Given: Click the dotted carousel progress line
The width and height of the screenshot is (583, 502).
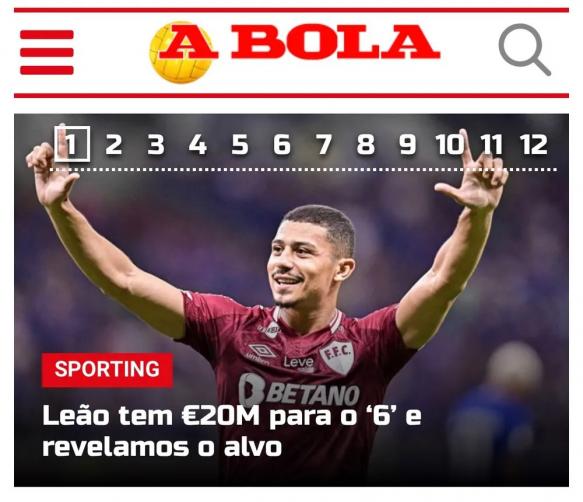Looking at the screenshot, I should click(303, 170).
